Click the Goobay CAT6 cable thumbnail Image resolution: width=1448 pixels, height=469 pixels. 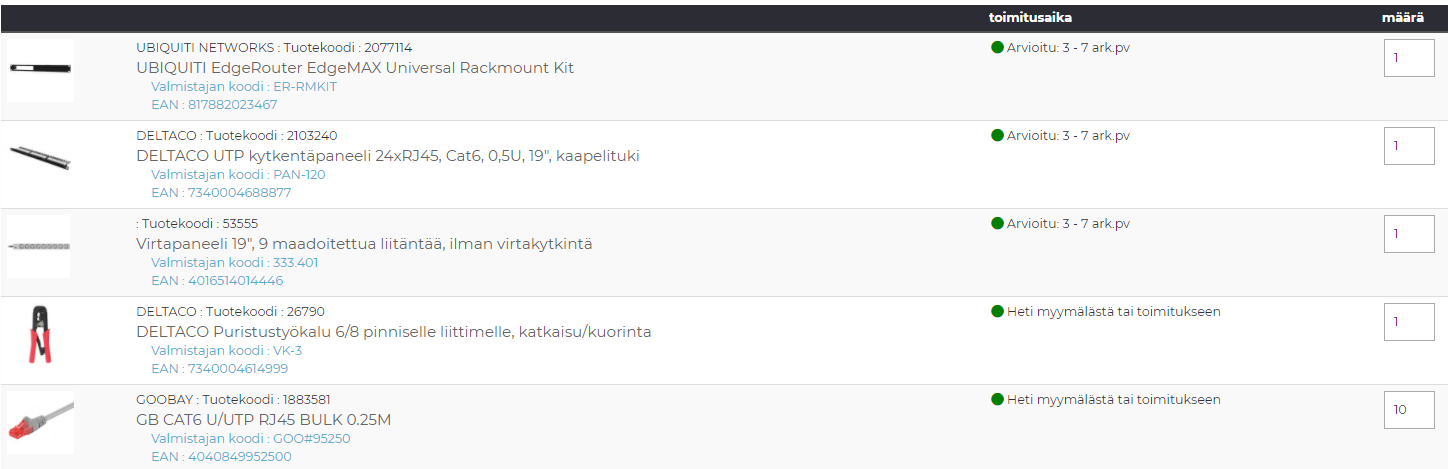tap(40, 422)
